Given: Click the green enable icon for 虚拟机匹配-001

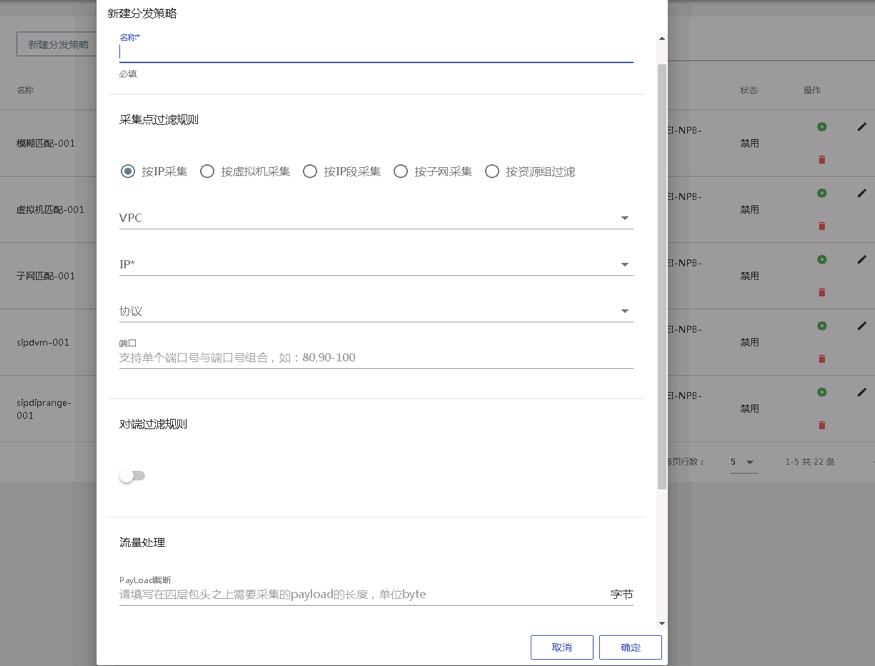Looking at the screenshot, I should tap(821, 193).
